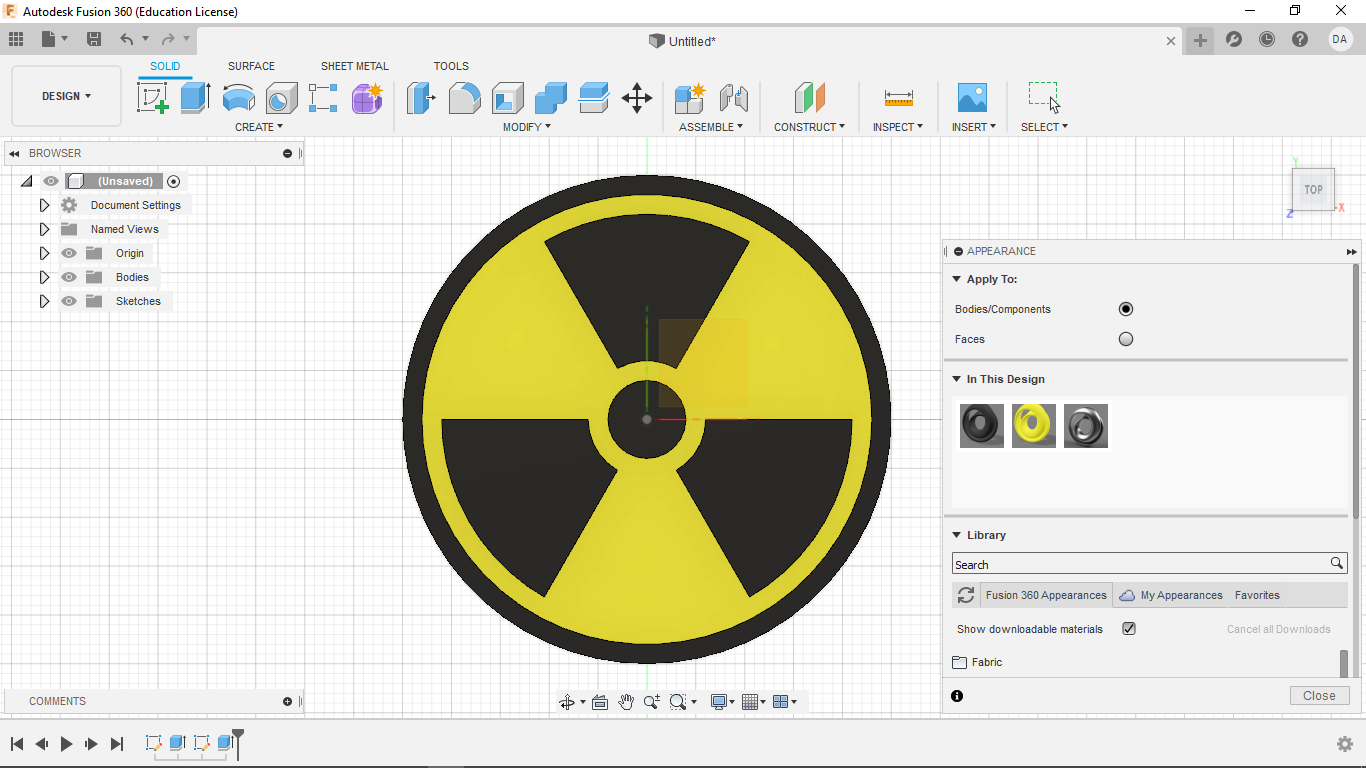
Task: Open the INSPECT dropdown menu
Action: click(x=898, y=127)
